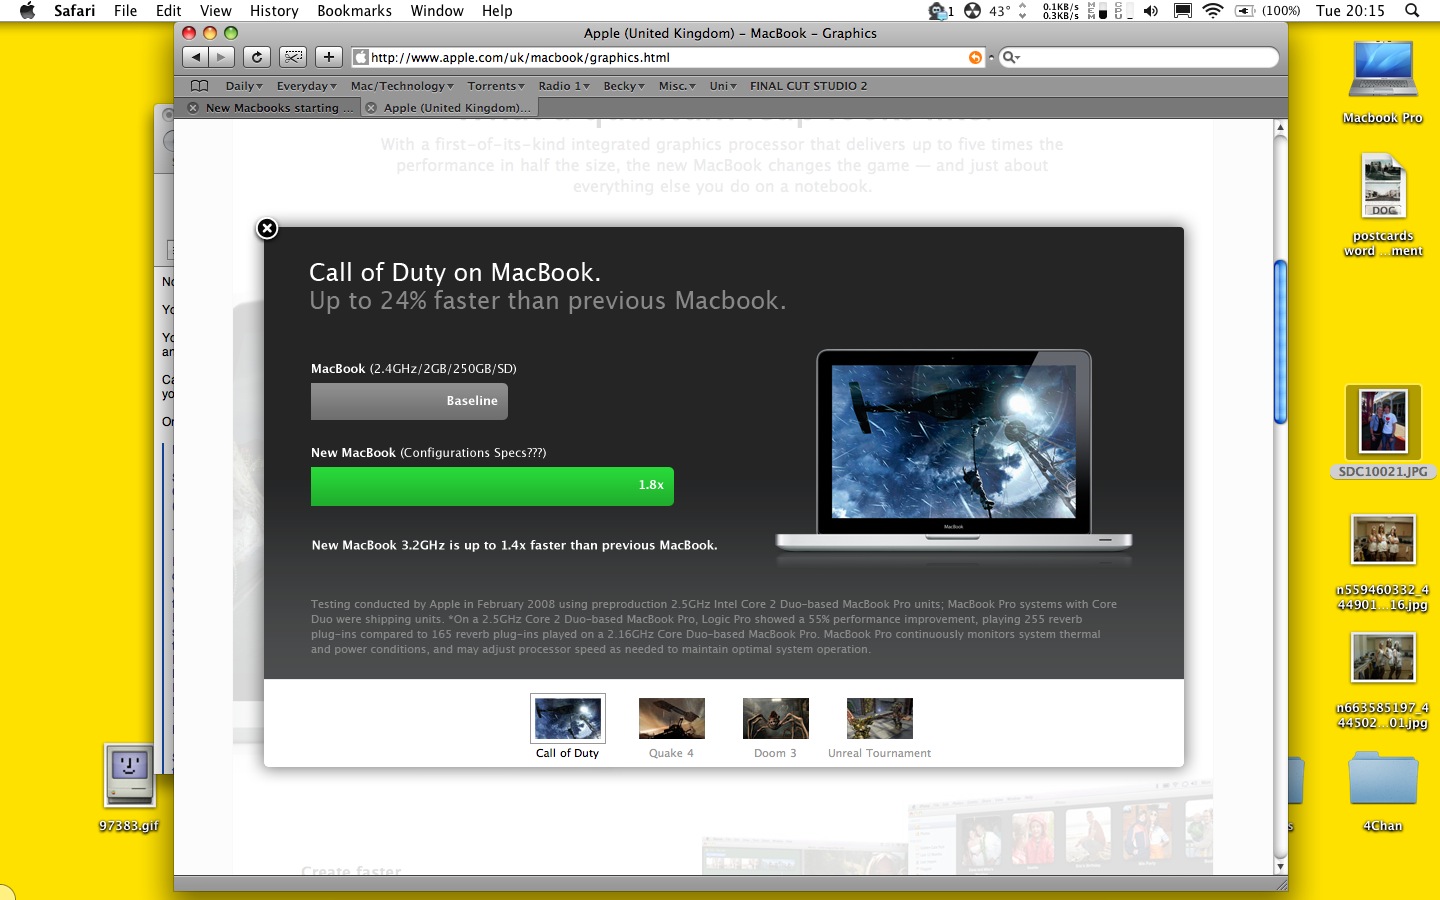Expand the Daily bookmarks folder
Screen dimensions: 1440x900
pos(244,86)
